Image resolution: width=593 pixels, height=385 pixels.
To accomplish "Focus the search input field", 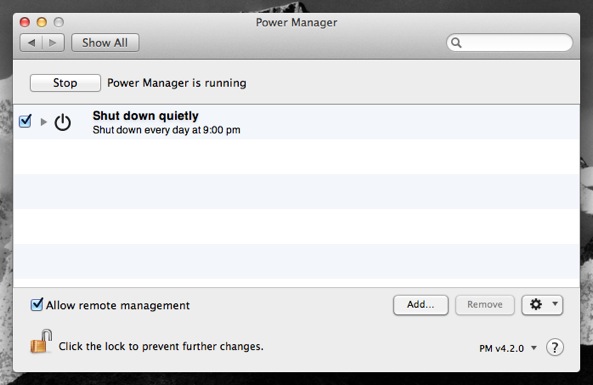I will 509,43.
